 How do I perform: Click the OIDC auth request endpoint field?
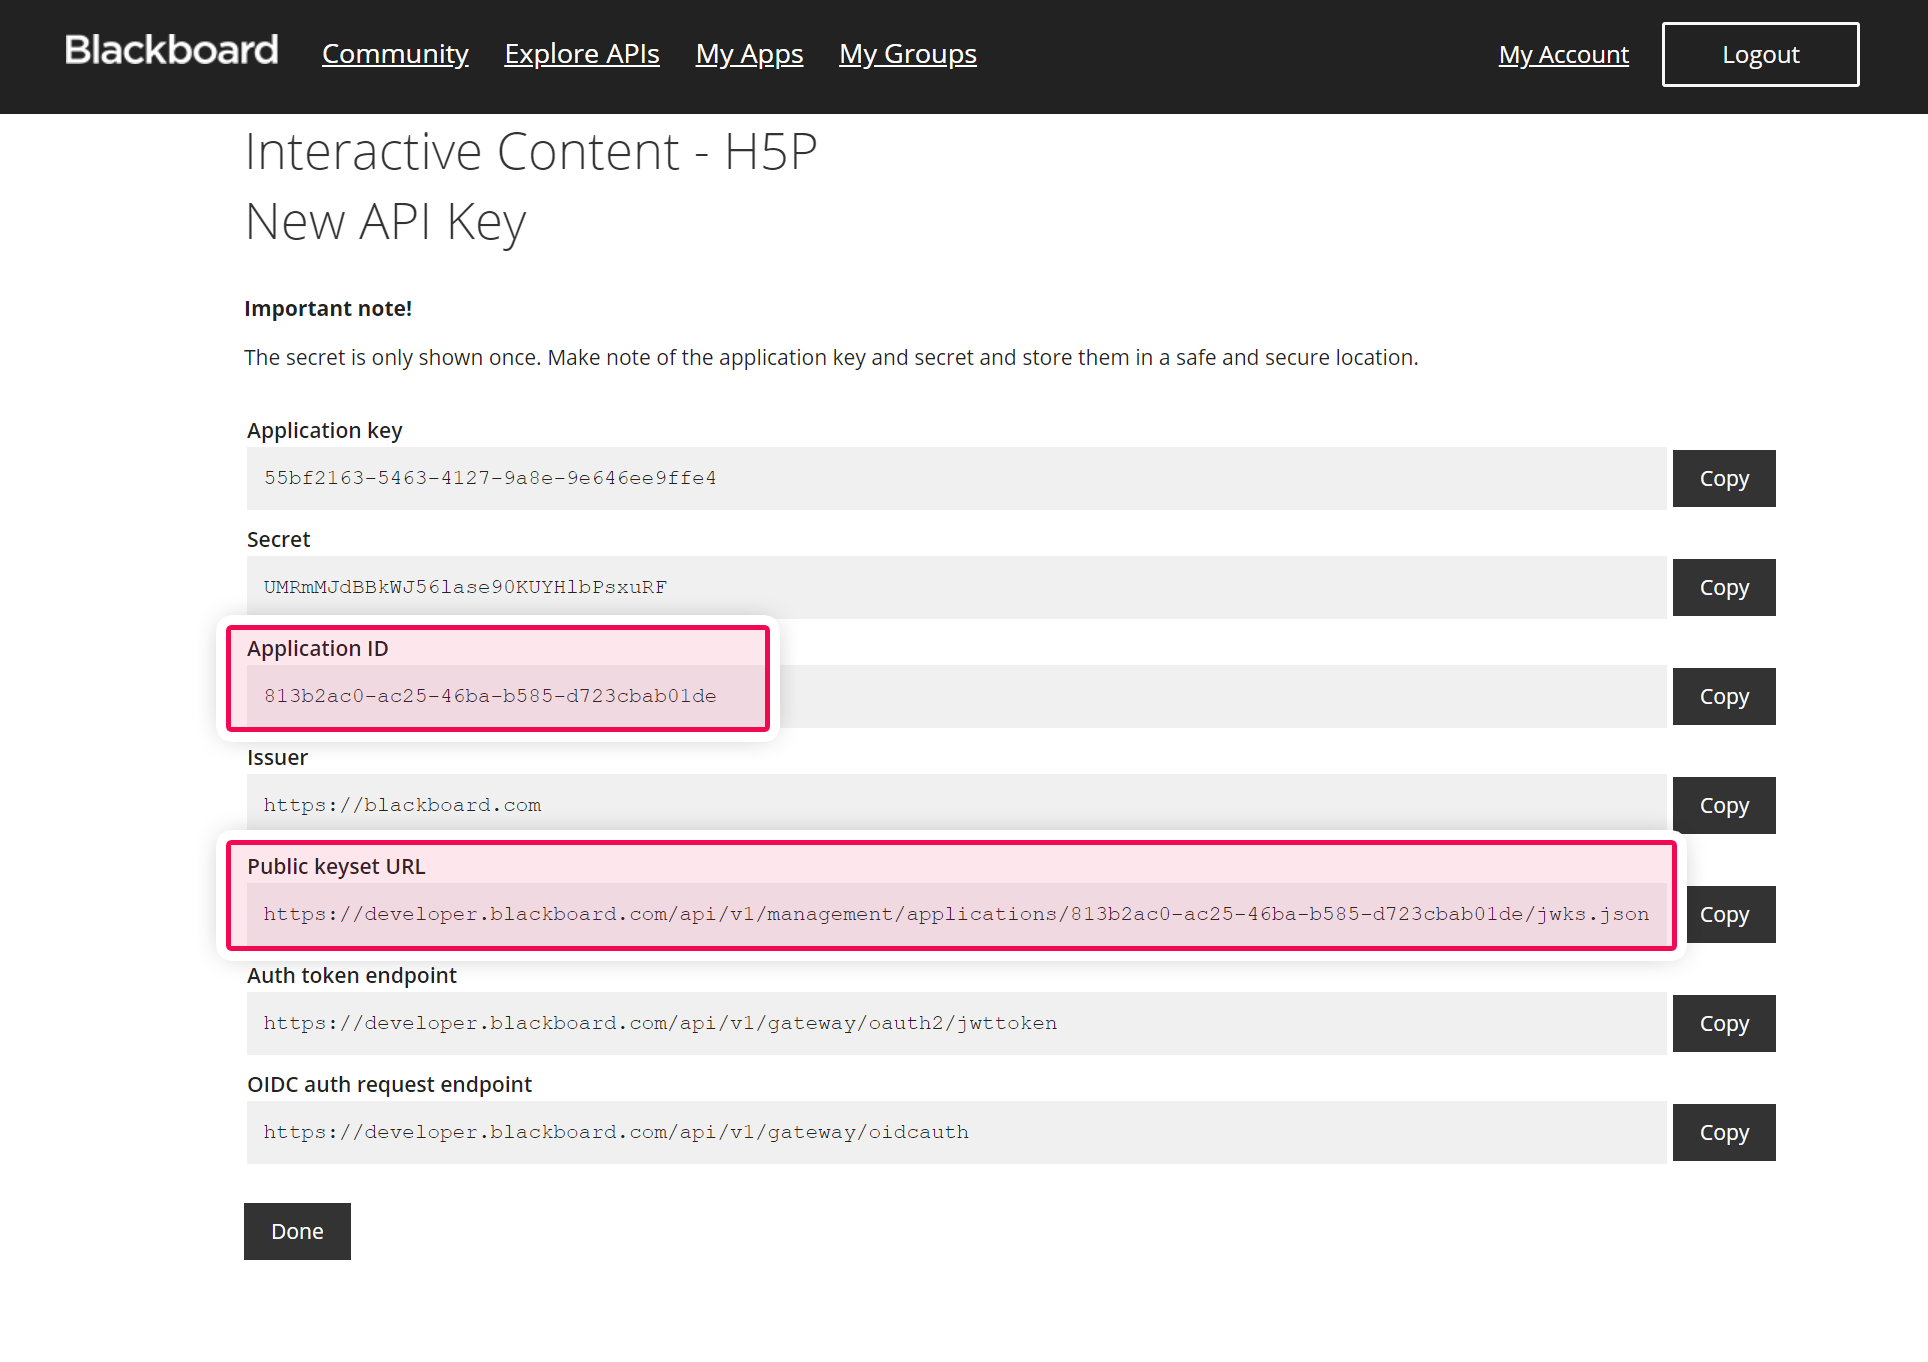coord(955,1133)
